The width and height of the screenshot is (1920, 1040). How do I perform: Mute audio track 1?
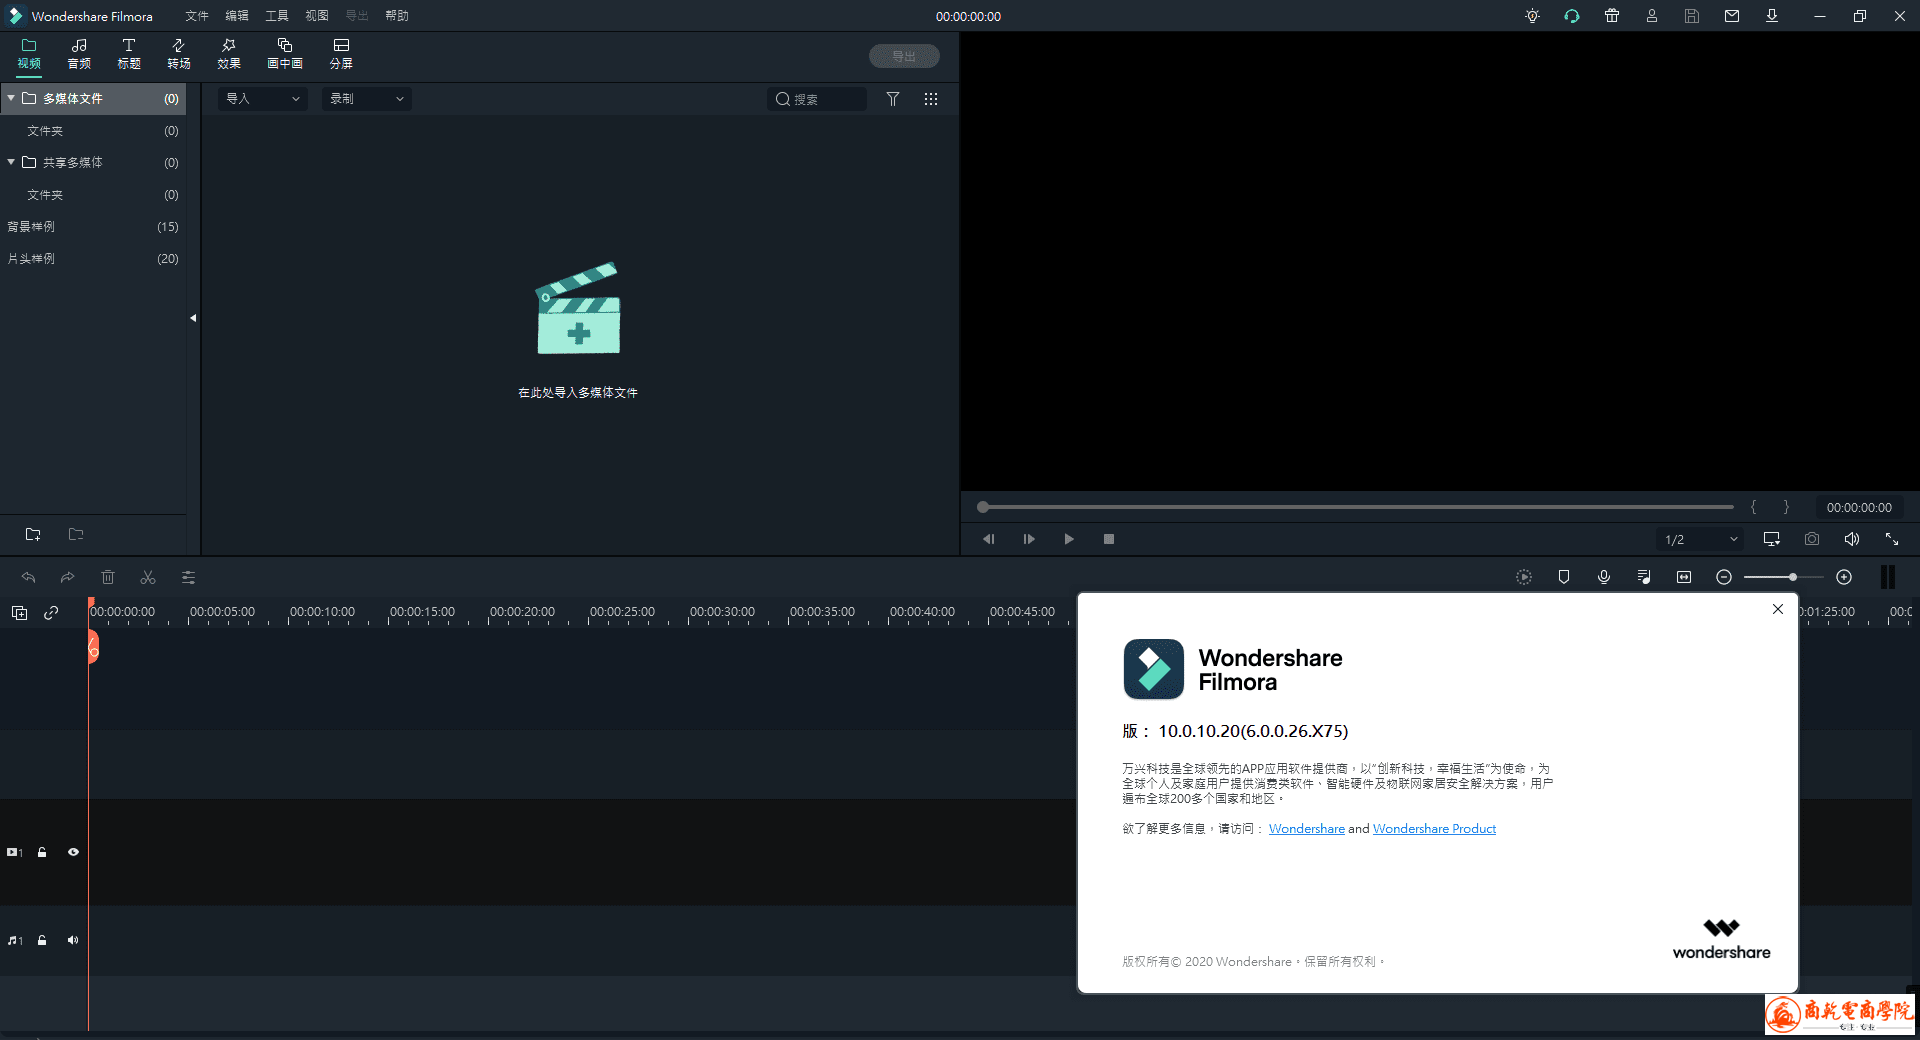(73, 941)
